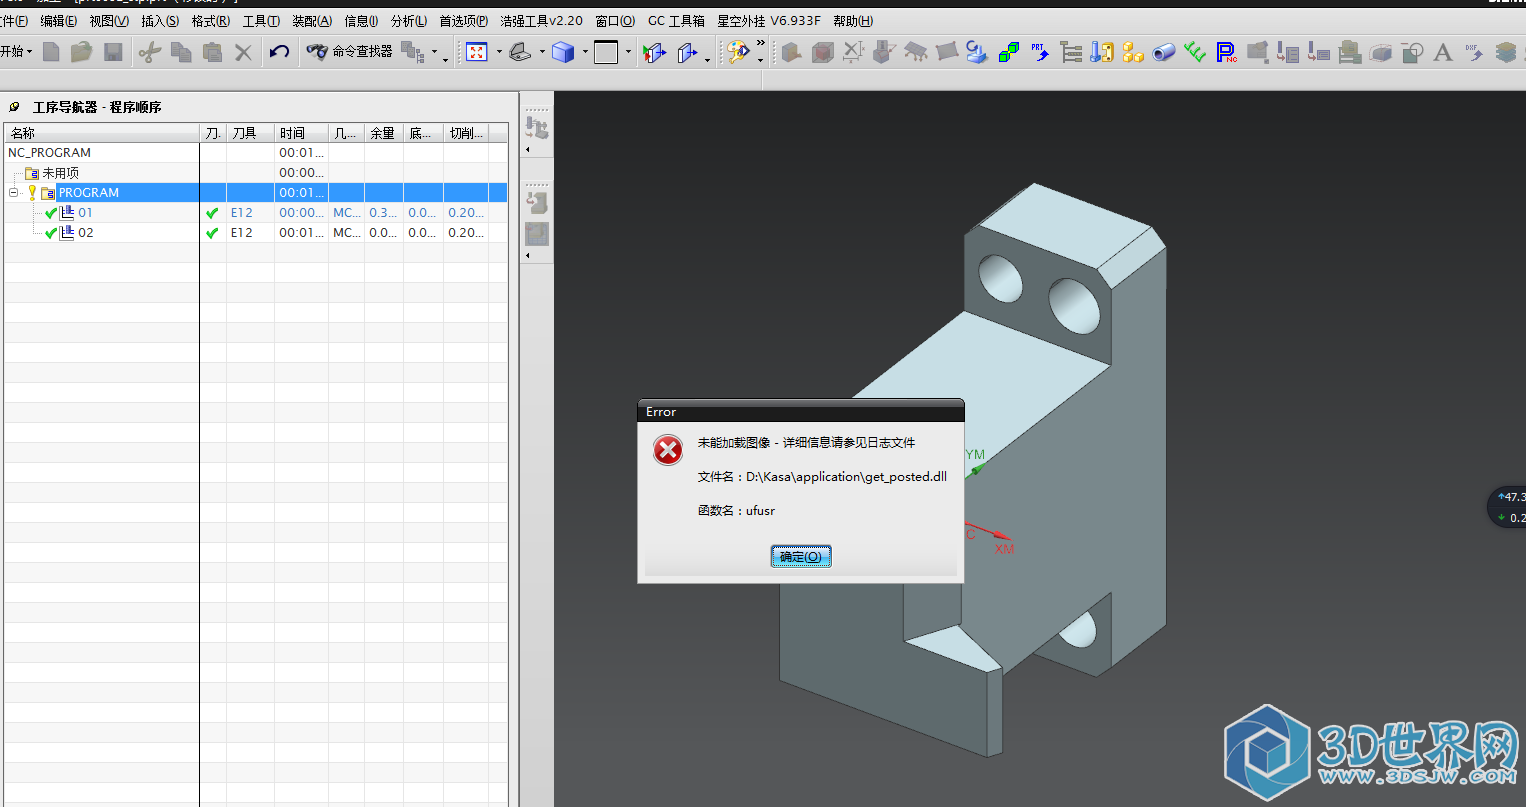Click the New file icon

[52, 52]
